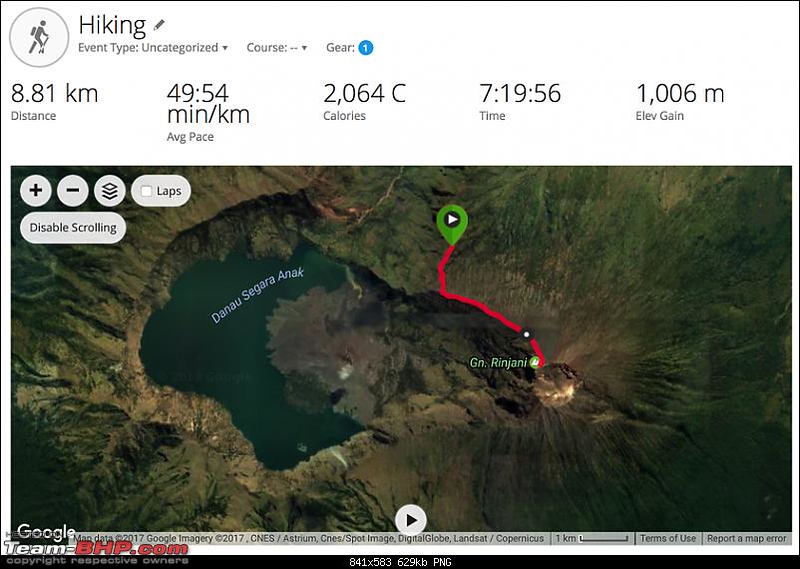Click the hiking activity type icon
Viewport: 800px width, 569px height.
pyautogui.click(x=39, y=37)
